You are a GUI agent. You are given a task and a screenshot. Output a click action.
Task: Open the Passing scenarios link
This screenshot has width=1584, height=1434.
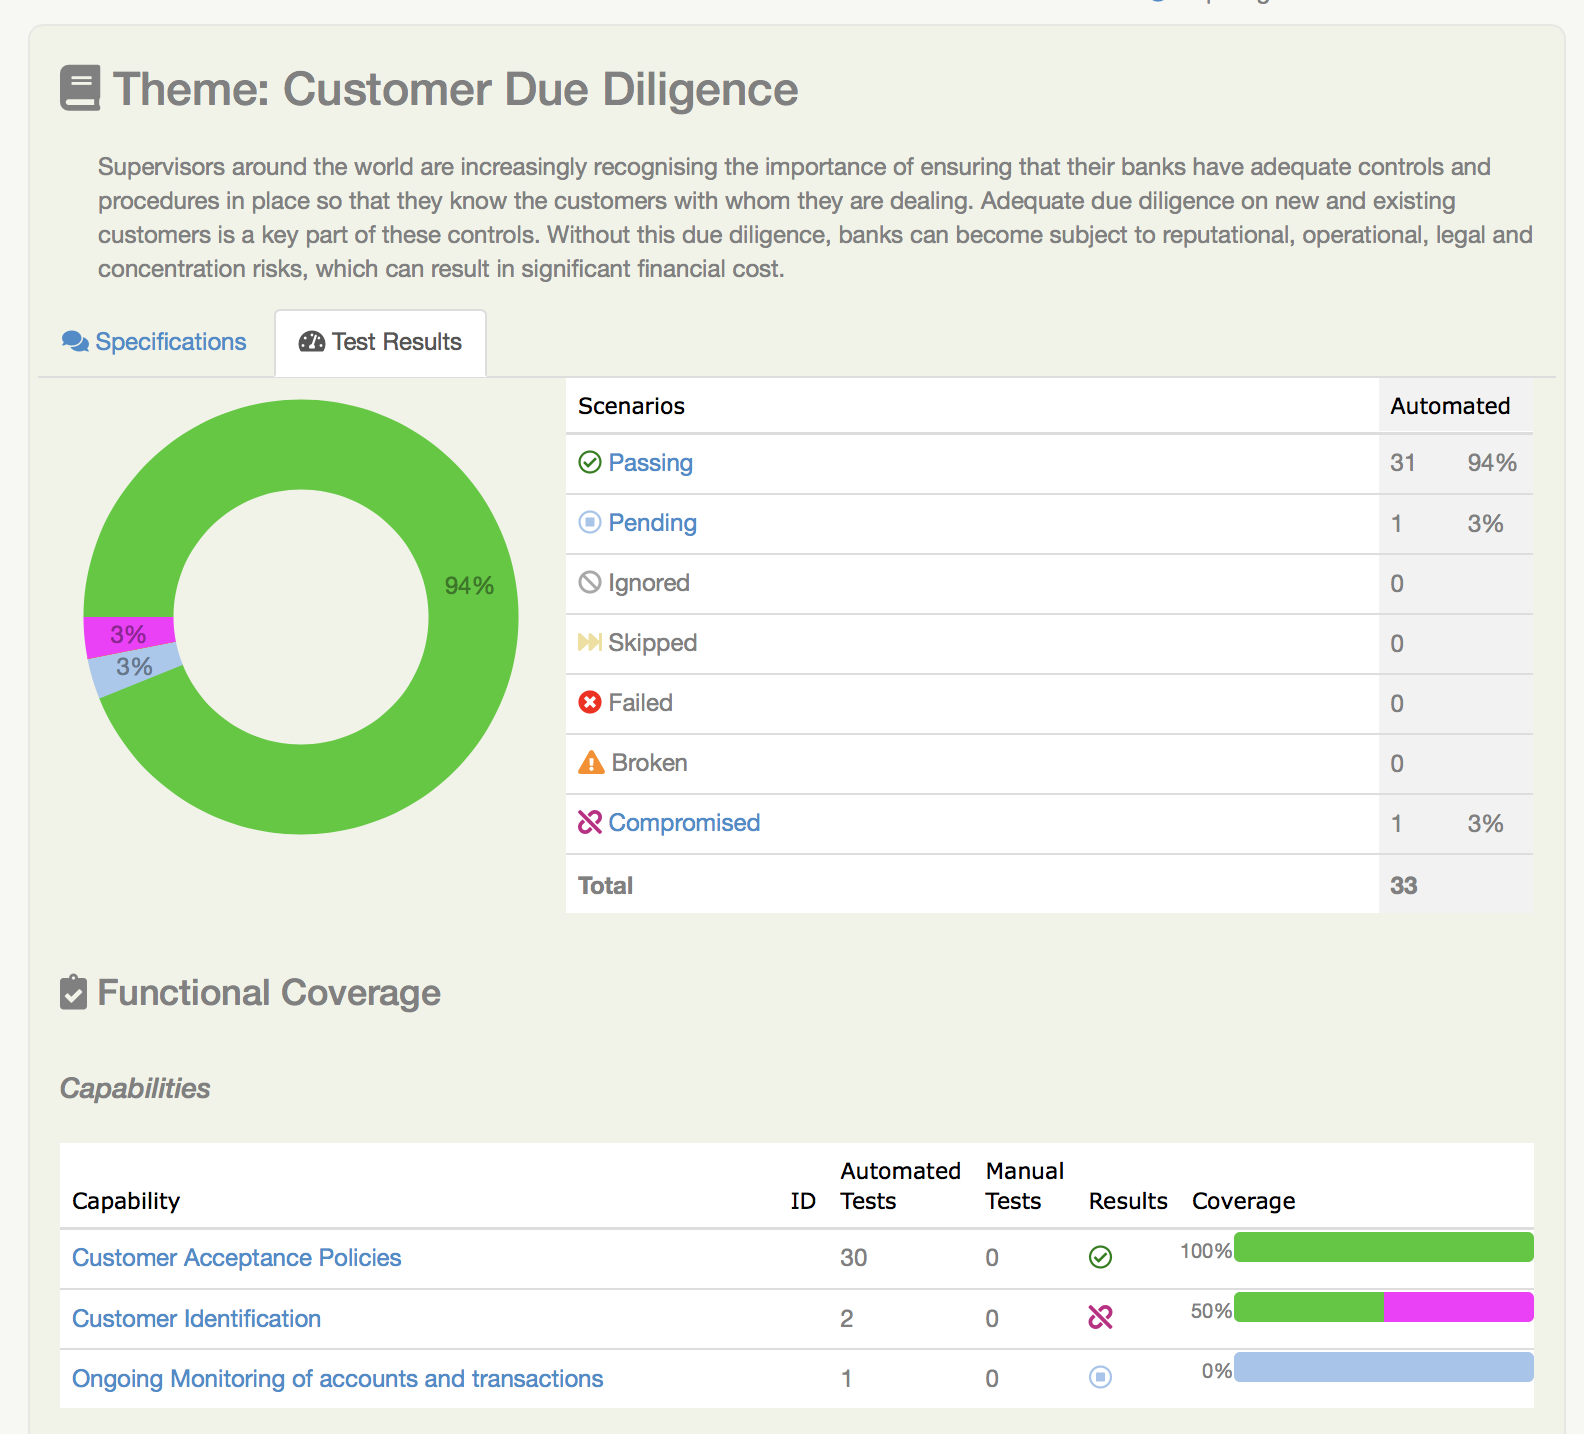[x=650, y=463]
